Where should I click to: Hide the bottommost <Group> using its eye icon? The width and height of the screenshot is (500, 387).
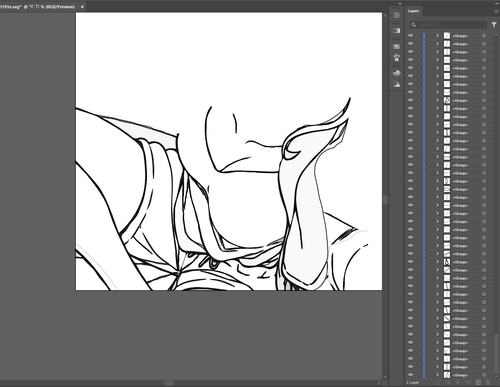[411, 375]
